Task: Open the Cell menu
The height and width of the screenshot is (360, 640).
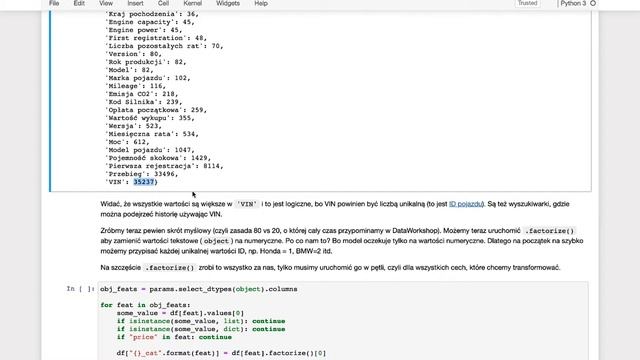Action: tap(163, 3)
